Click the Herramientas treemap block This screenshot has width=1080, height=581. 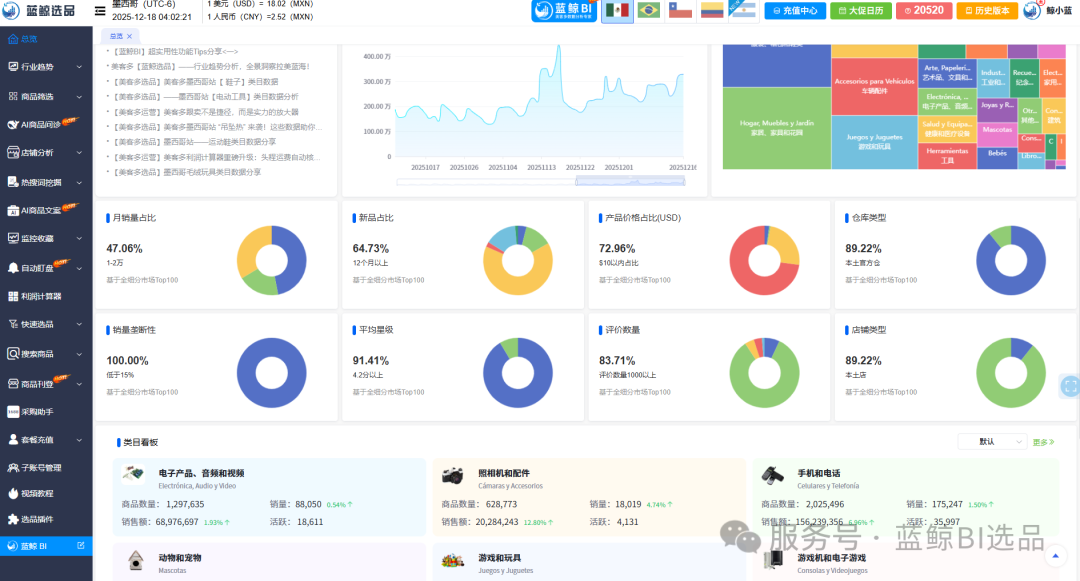pyautogui.click(x=947, y=156)
